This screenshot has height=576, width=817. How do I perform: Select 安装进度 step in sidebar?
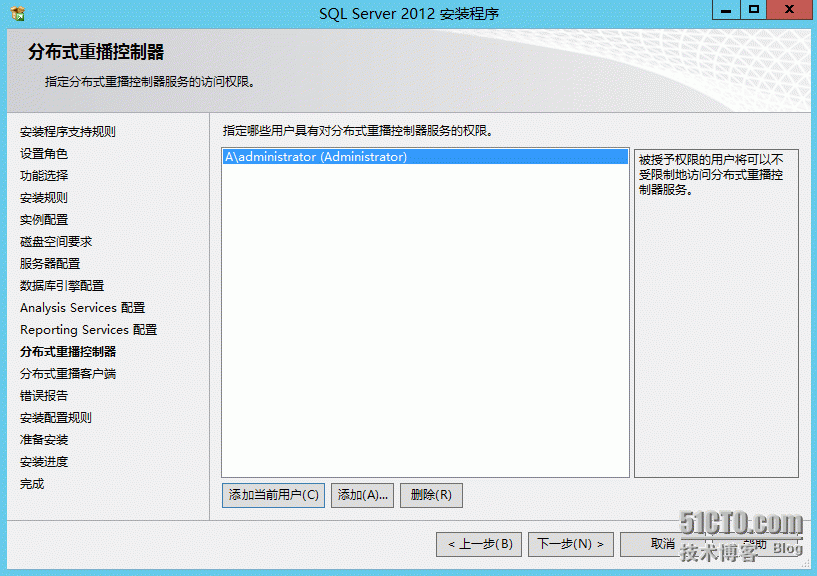44,462
